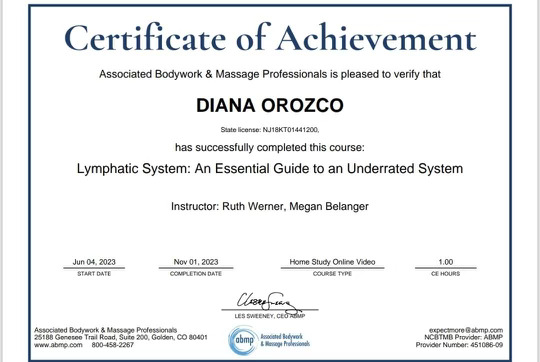This screenshot has width=540, height=362.
Task: Click Associated Bodywork & Massage Professionals logo text
Action: point(285,340)
